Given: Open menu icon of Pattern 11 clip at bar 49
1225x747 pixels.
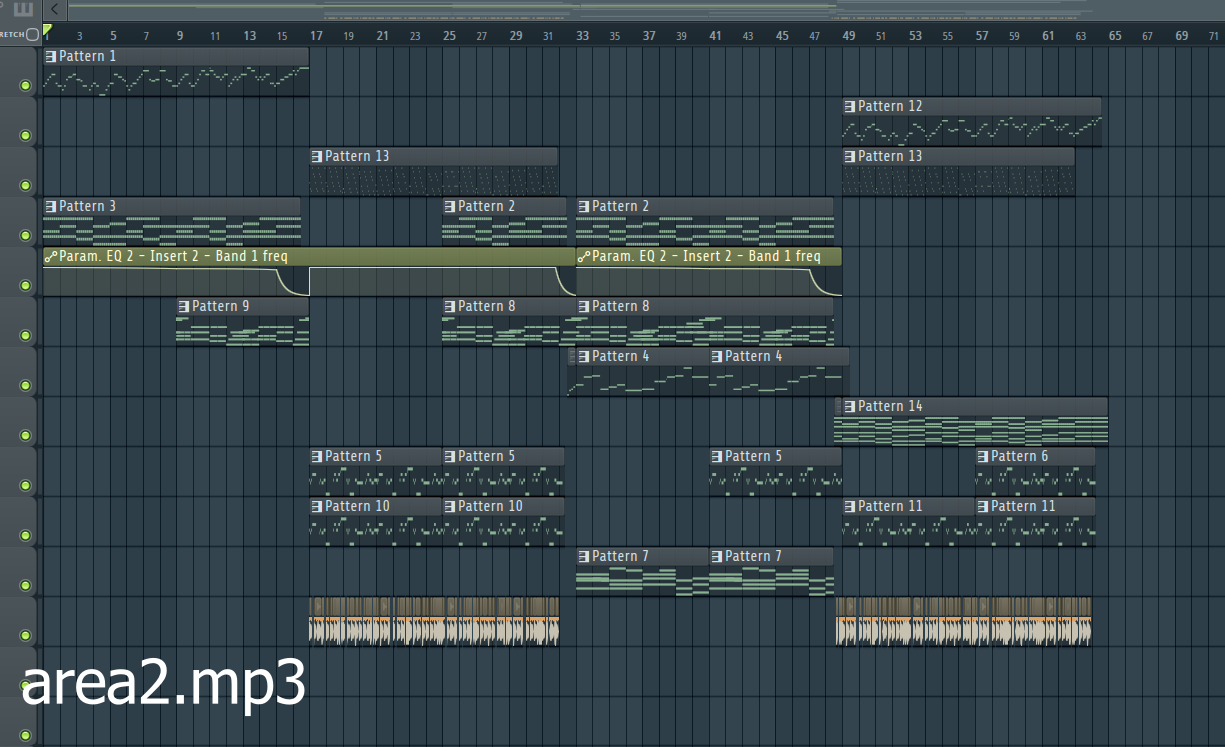Looking at the screenshot, I should point(850,506).
